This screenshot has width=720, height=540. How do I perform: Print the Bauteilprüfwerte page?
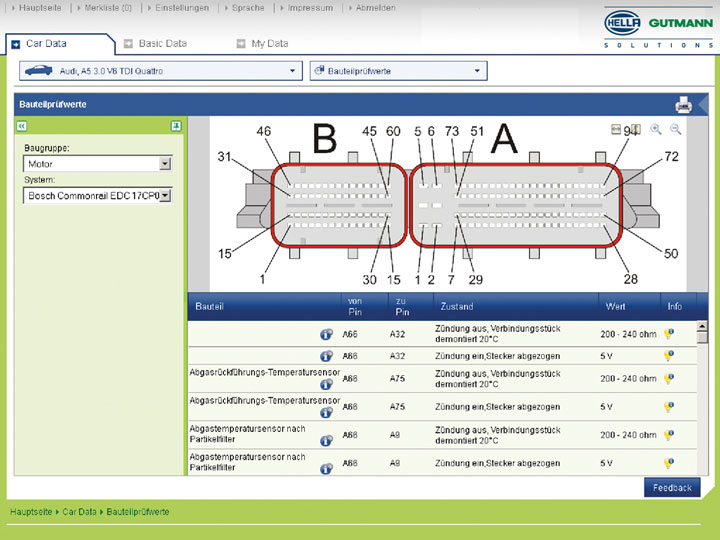point(683,104)
